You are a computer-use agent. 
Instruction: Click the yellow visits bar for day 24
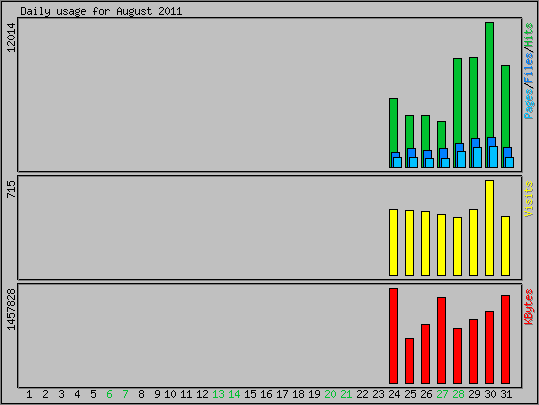pos(394,242)
